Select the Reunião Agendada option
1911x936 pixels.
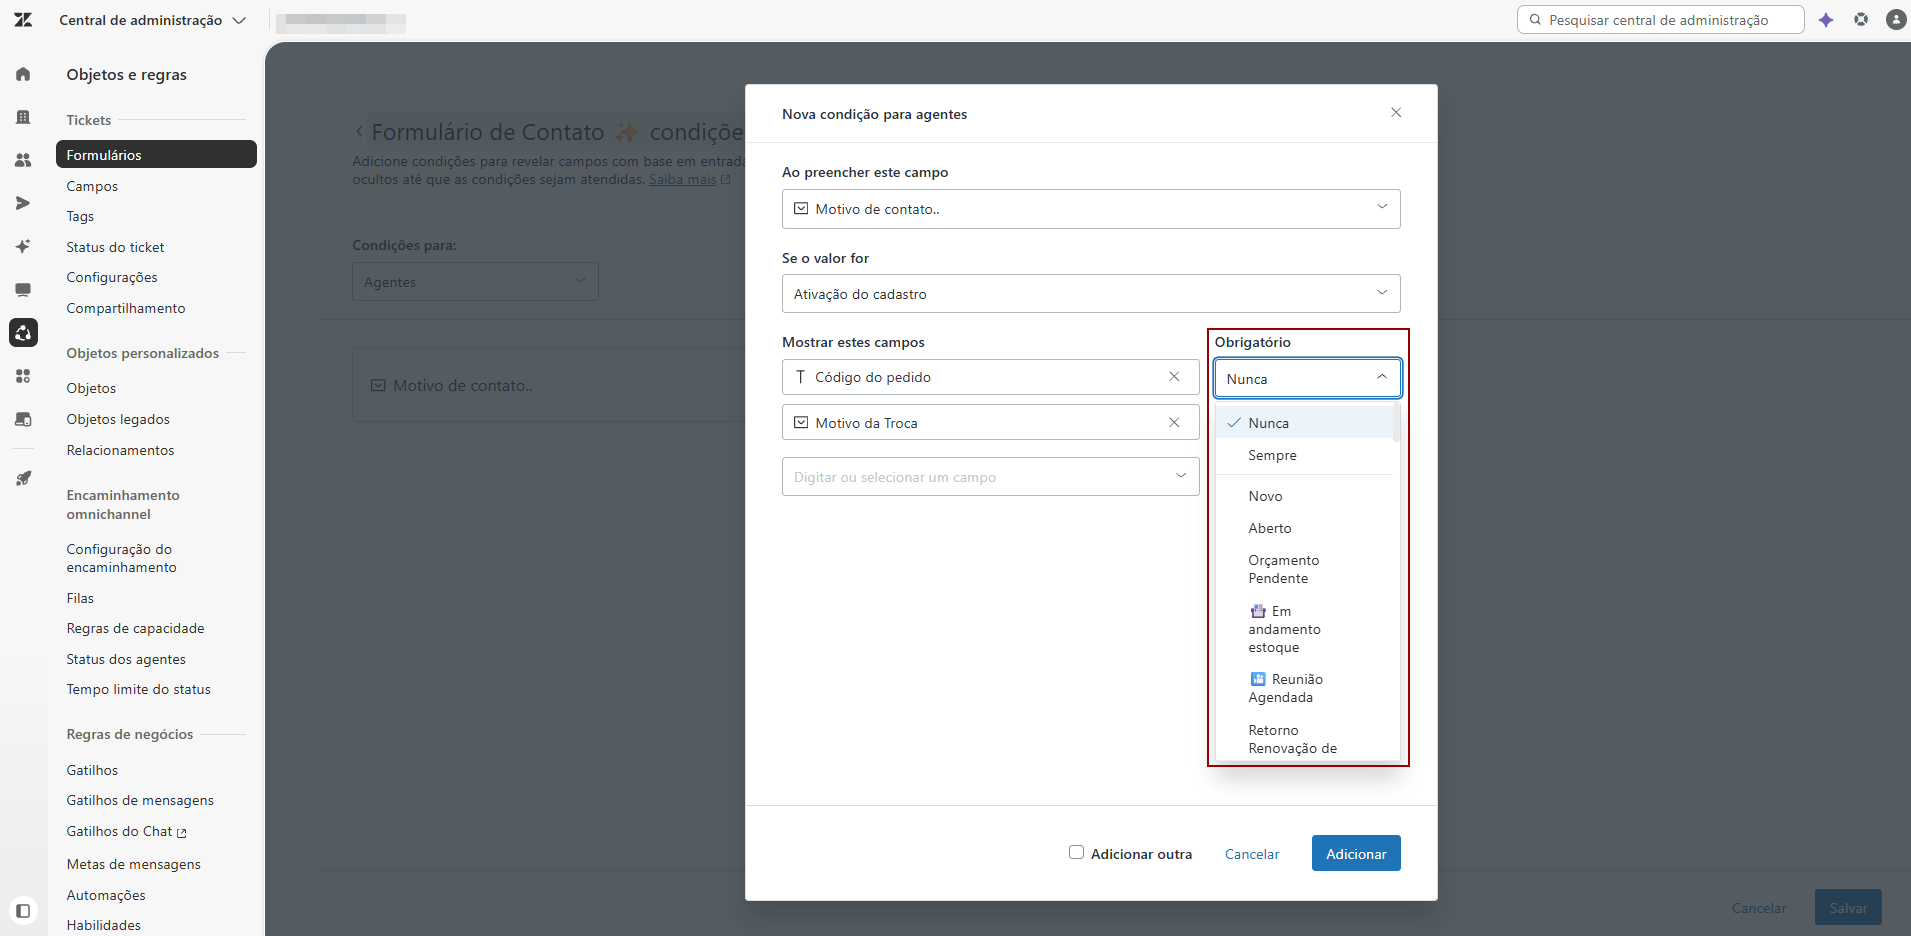pos(1305,688)
